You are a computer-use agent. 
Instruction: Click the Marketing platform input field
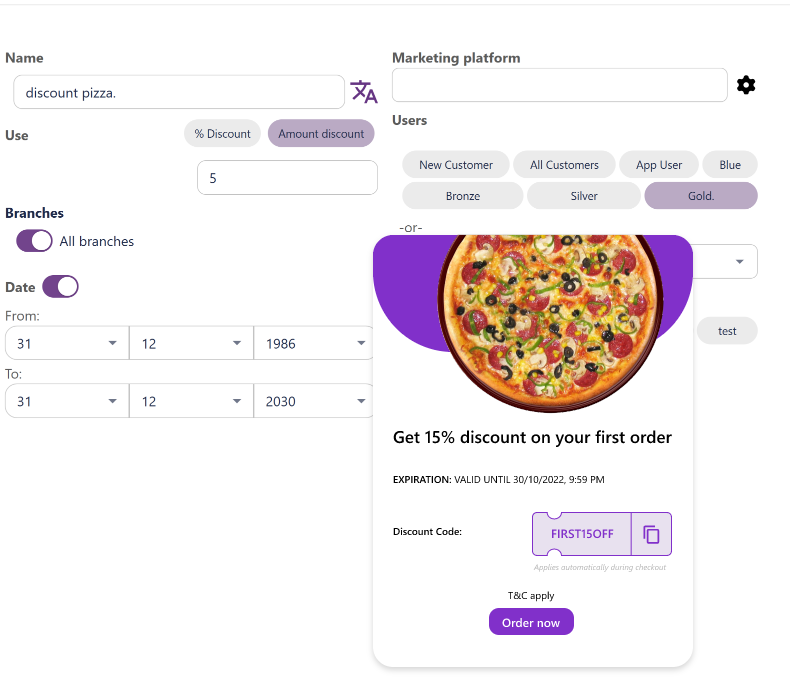[560, 85]
